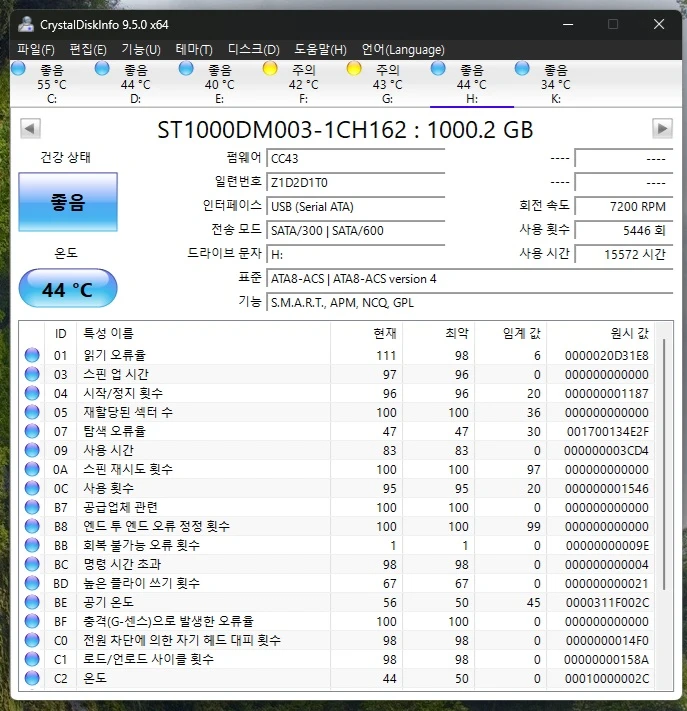The width and height of the screenshot is (687, 711).
Task: Open the 테마(T) menu
Action: (x=194, y=49)
